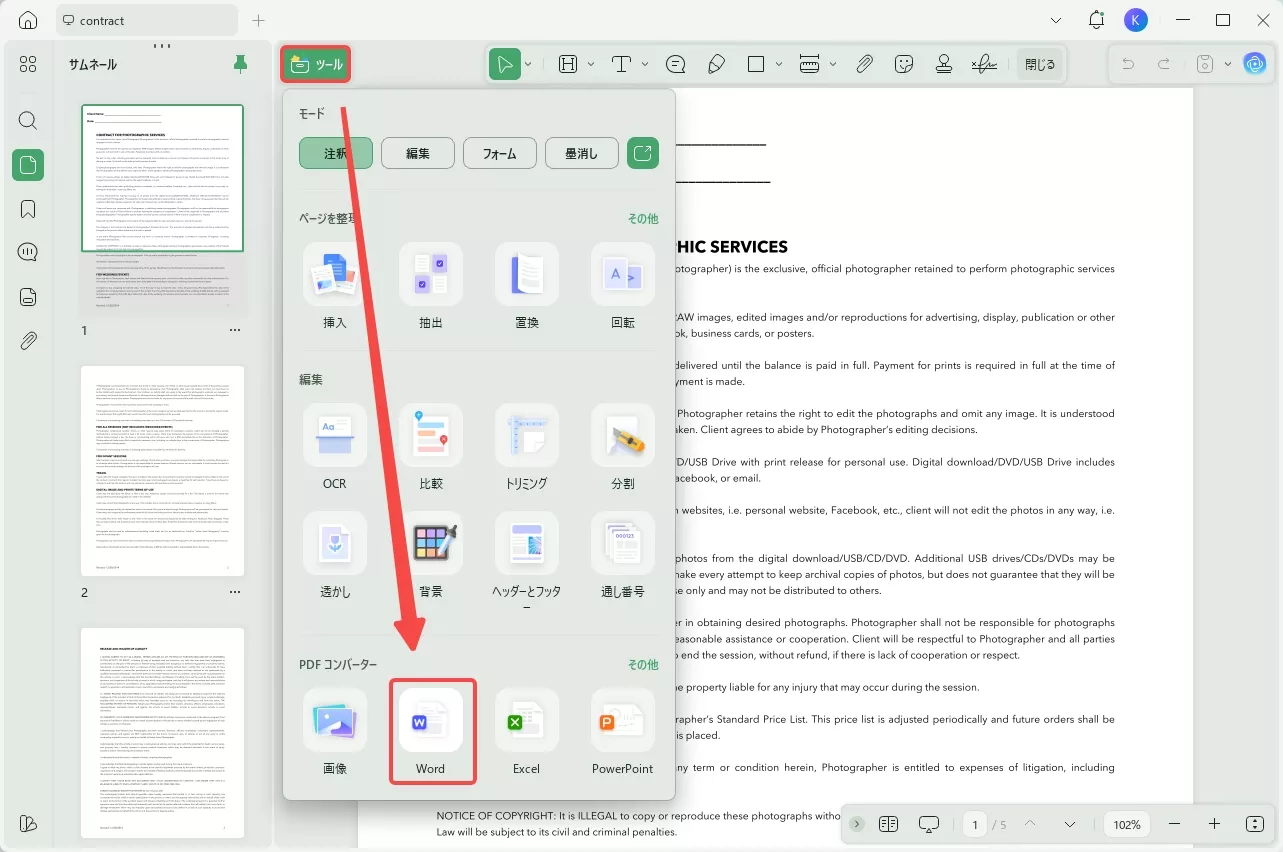This screenshot has width=1283, height=852.
Task: Switch to 編集 (Edit) mode
Action: [417, 152]
